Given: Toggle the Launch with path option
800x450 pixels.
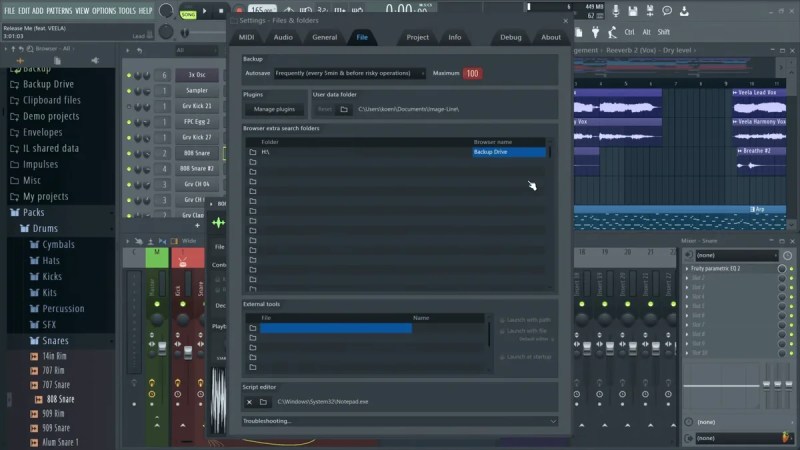Looking at the screenshot, I should [x=526, y=320].
